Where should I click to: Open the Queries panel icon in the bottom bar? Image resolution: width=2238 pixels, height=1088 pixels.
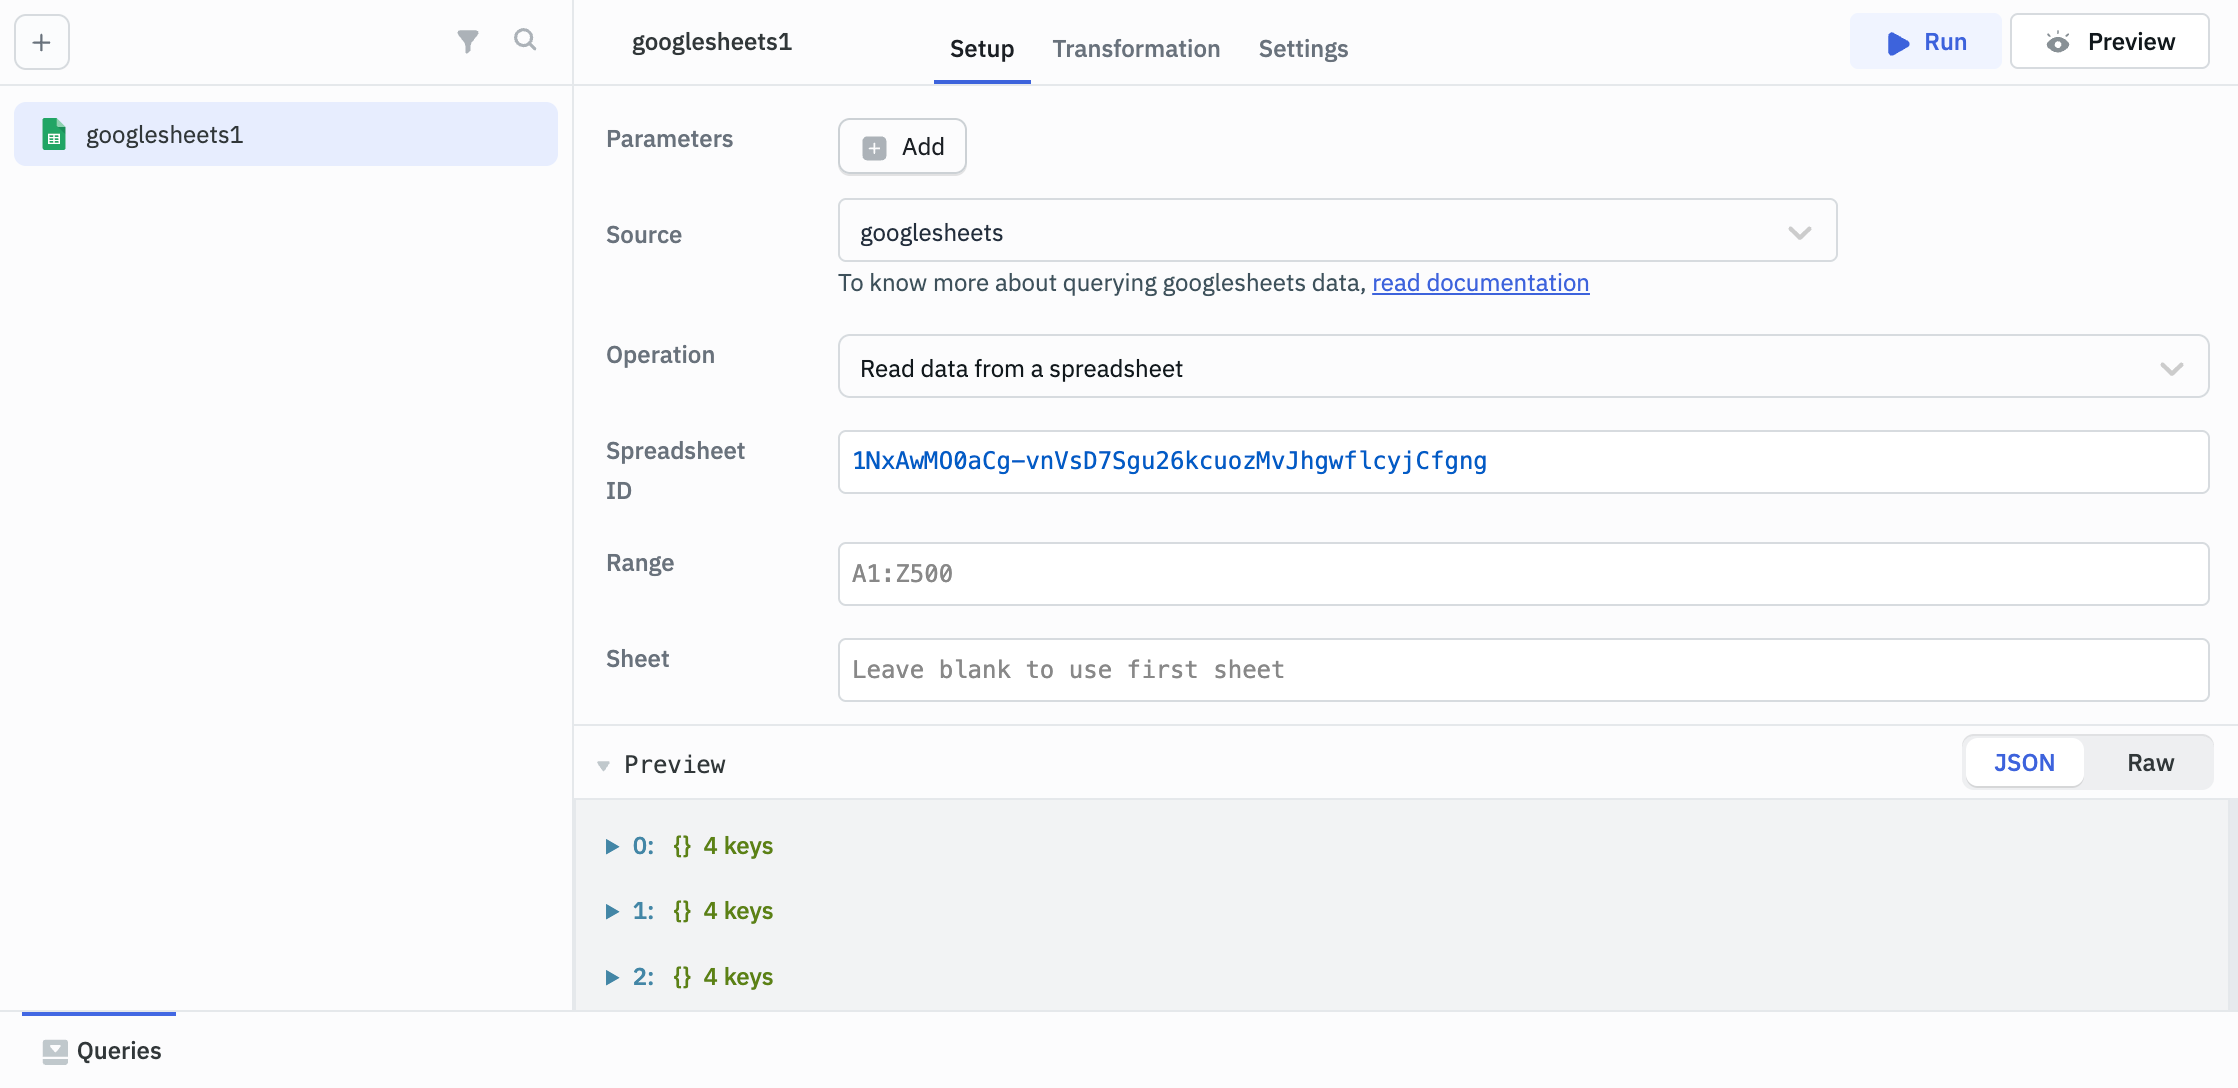tap(55, 1050)
